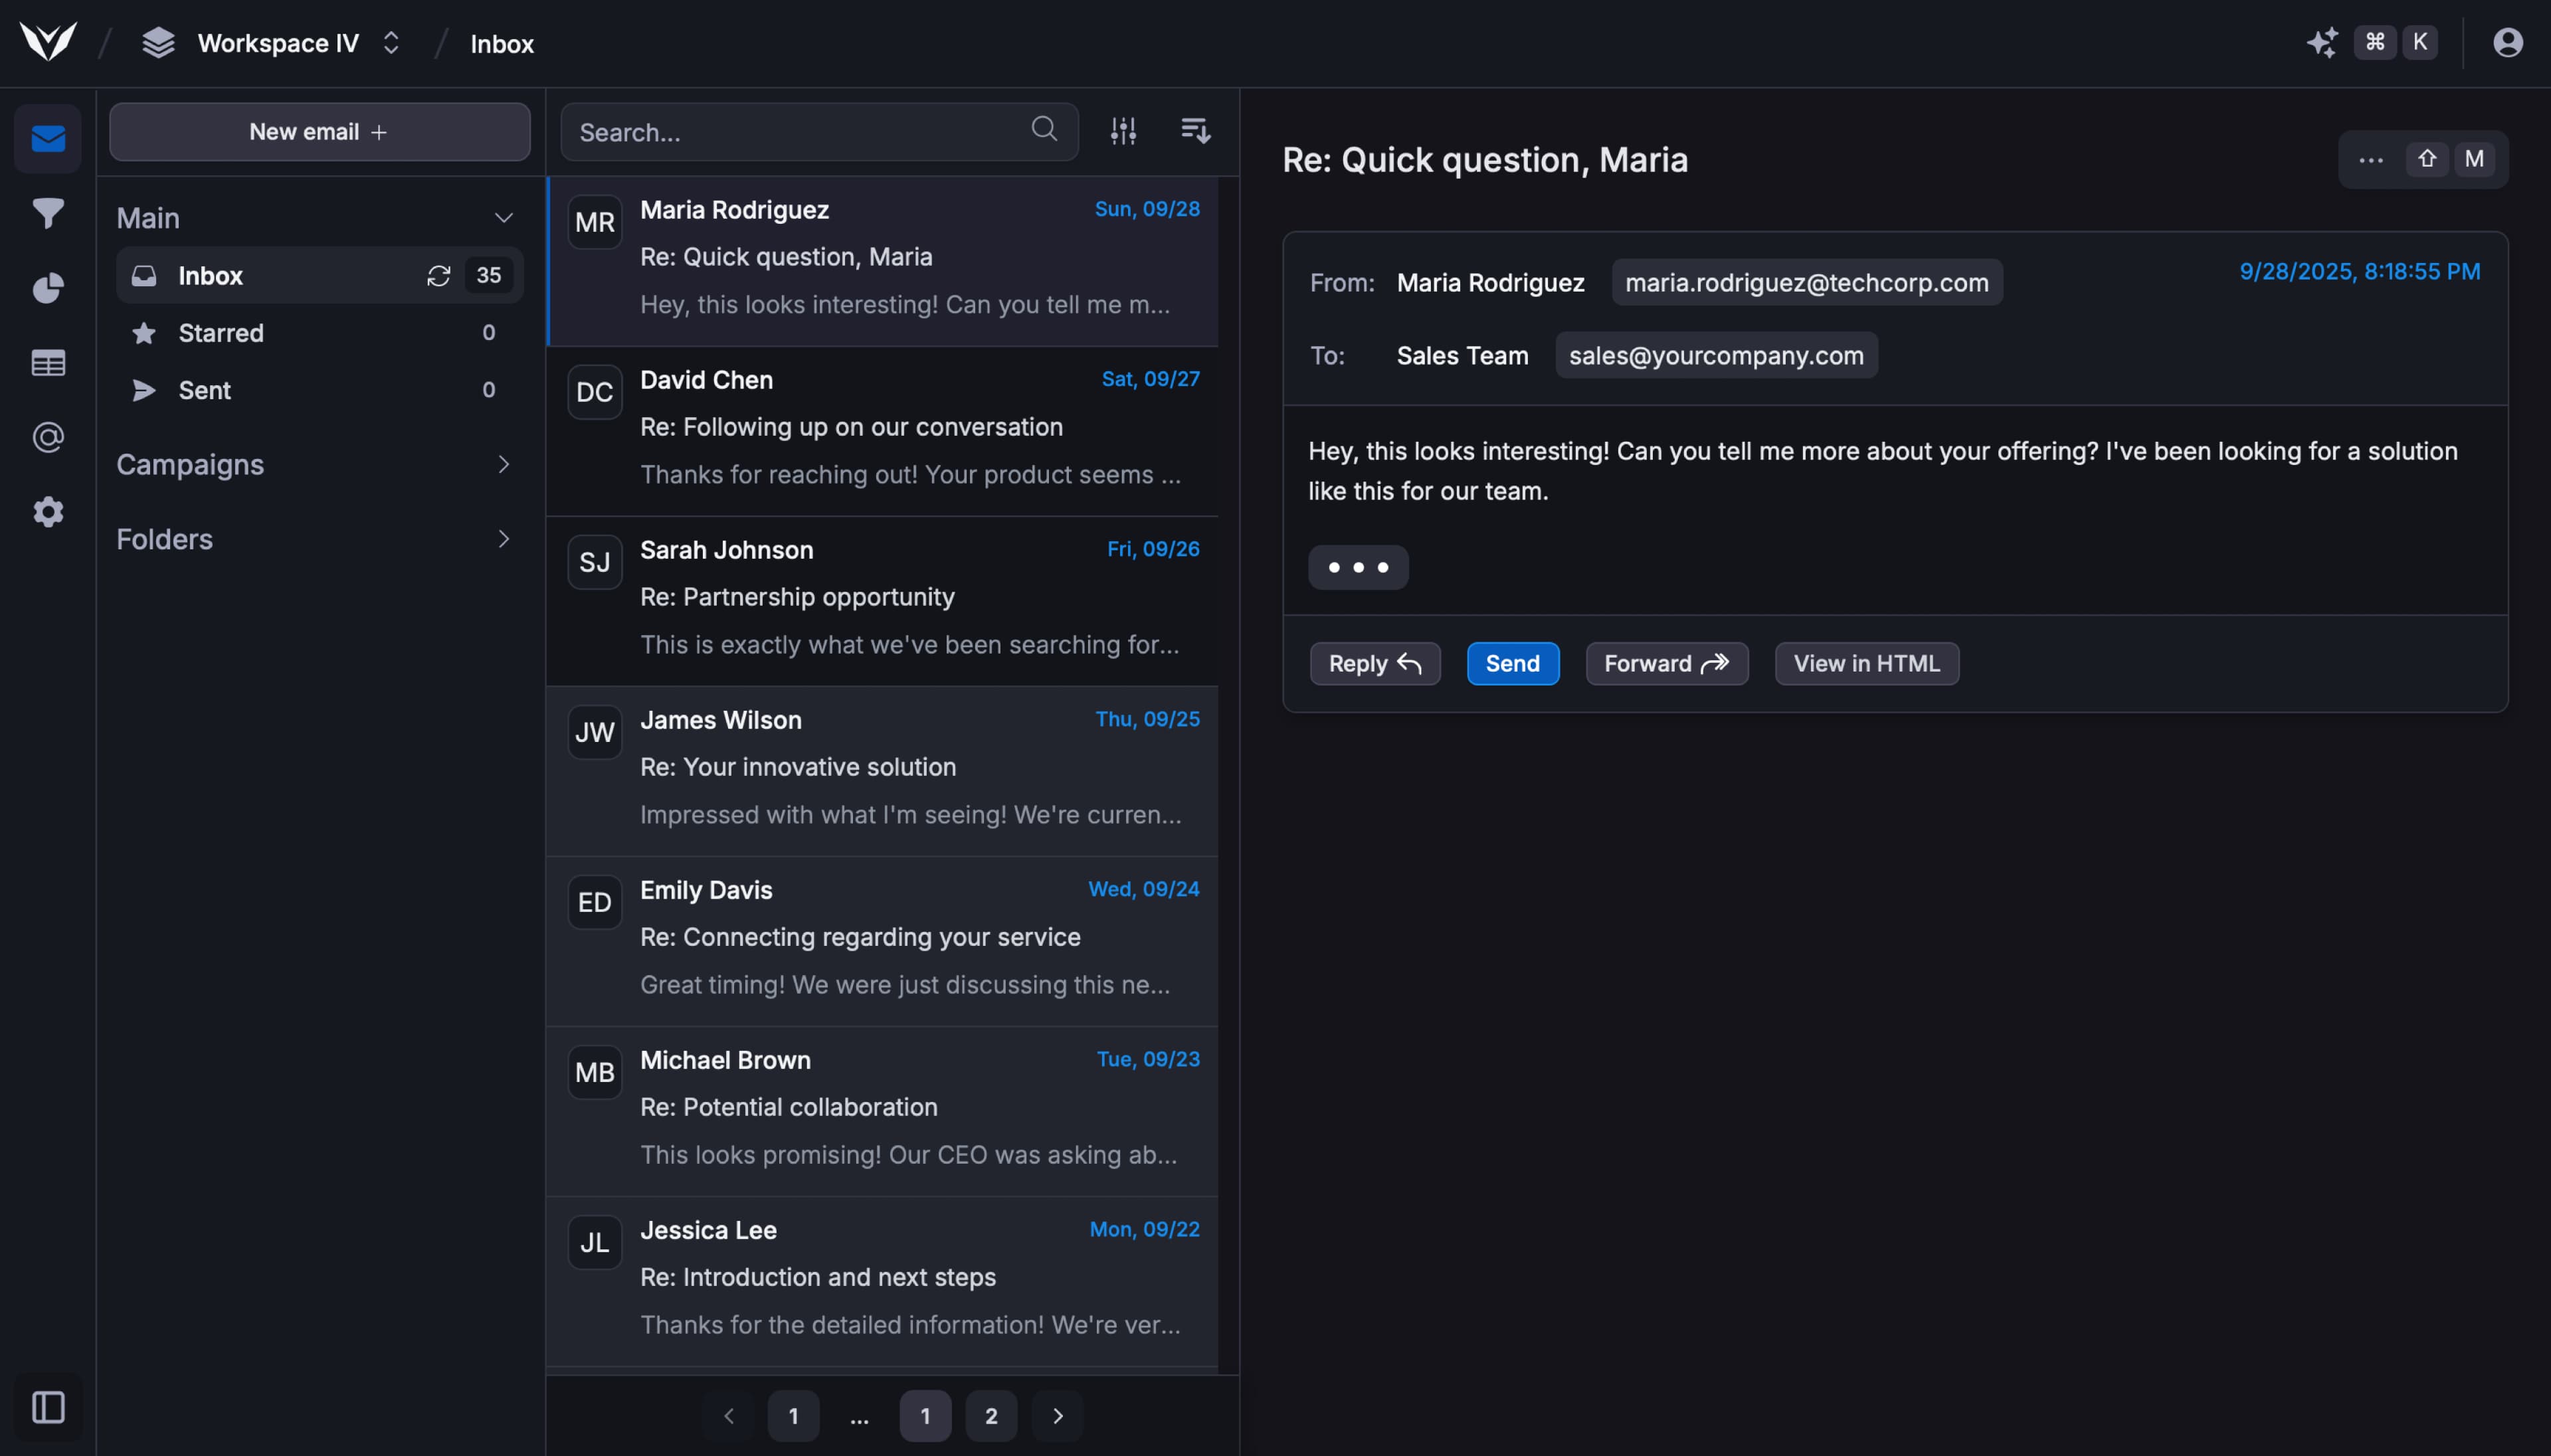The width and height of the screenshot is (2551, 1456).
Task: Open settings gear in sidebar
Action: point(48,512)
